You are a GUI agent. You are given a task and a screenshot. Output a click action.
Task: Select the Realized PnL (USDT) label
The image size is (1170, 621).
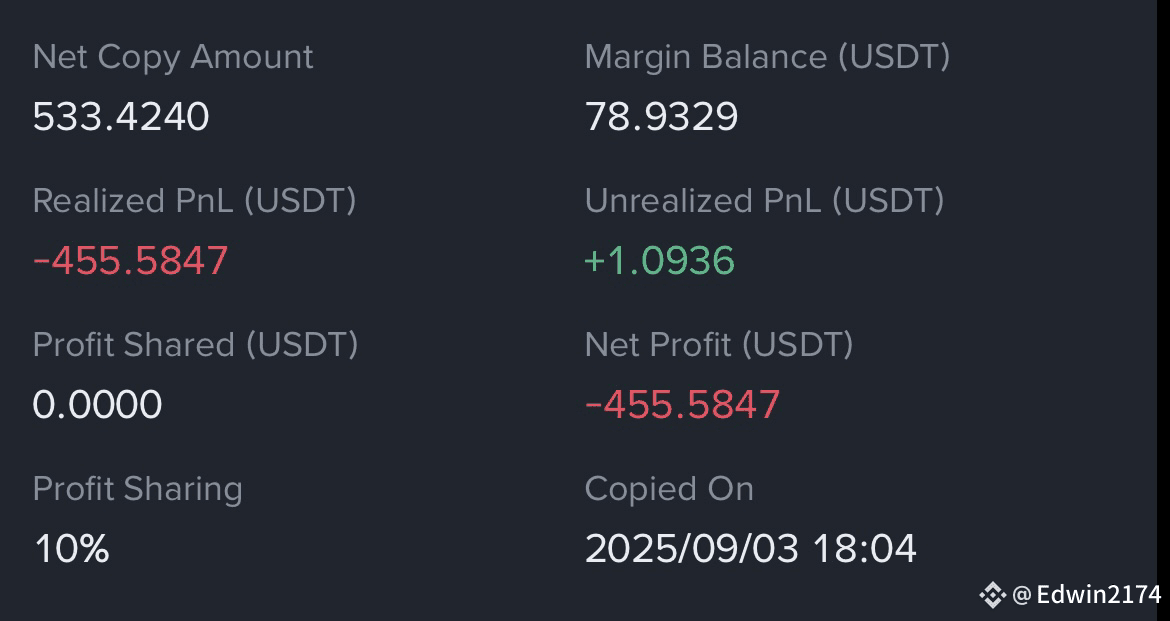point(195,201)
